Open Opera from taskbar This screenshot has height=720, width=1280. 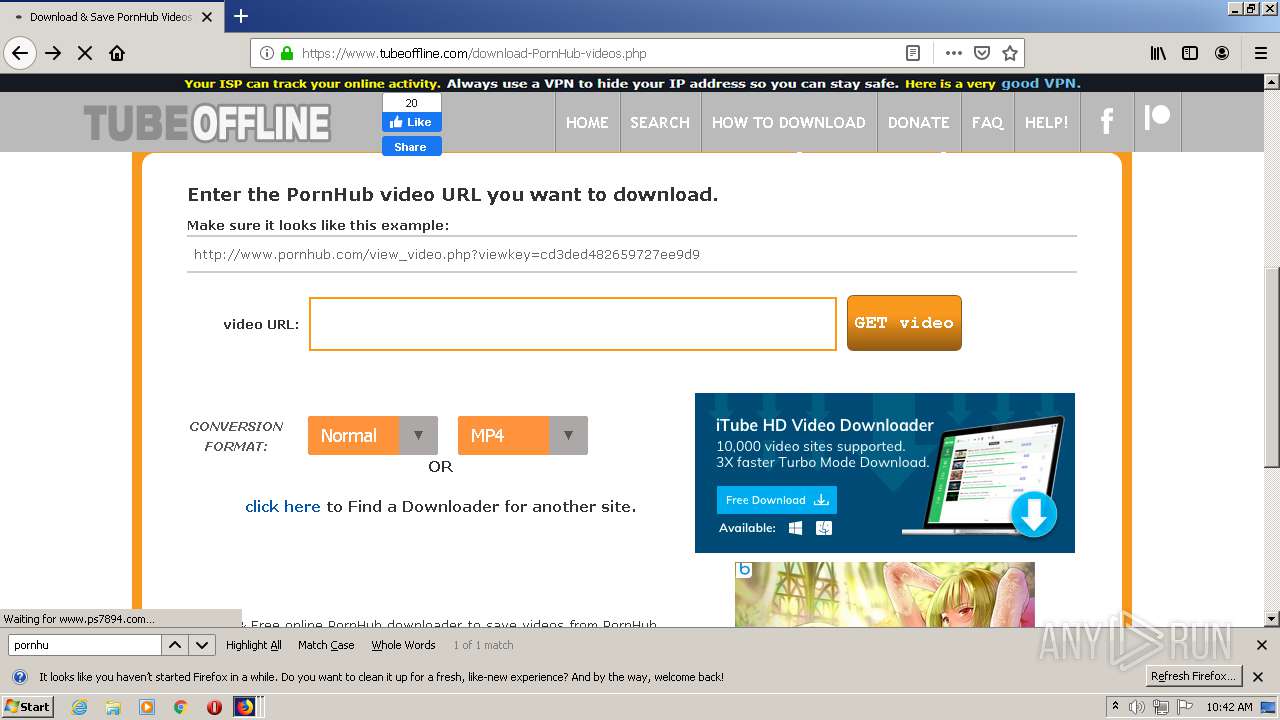214,707
